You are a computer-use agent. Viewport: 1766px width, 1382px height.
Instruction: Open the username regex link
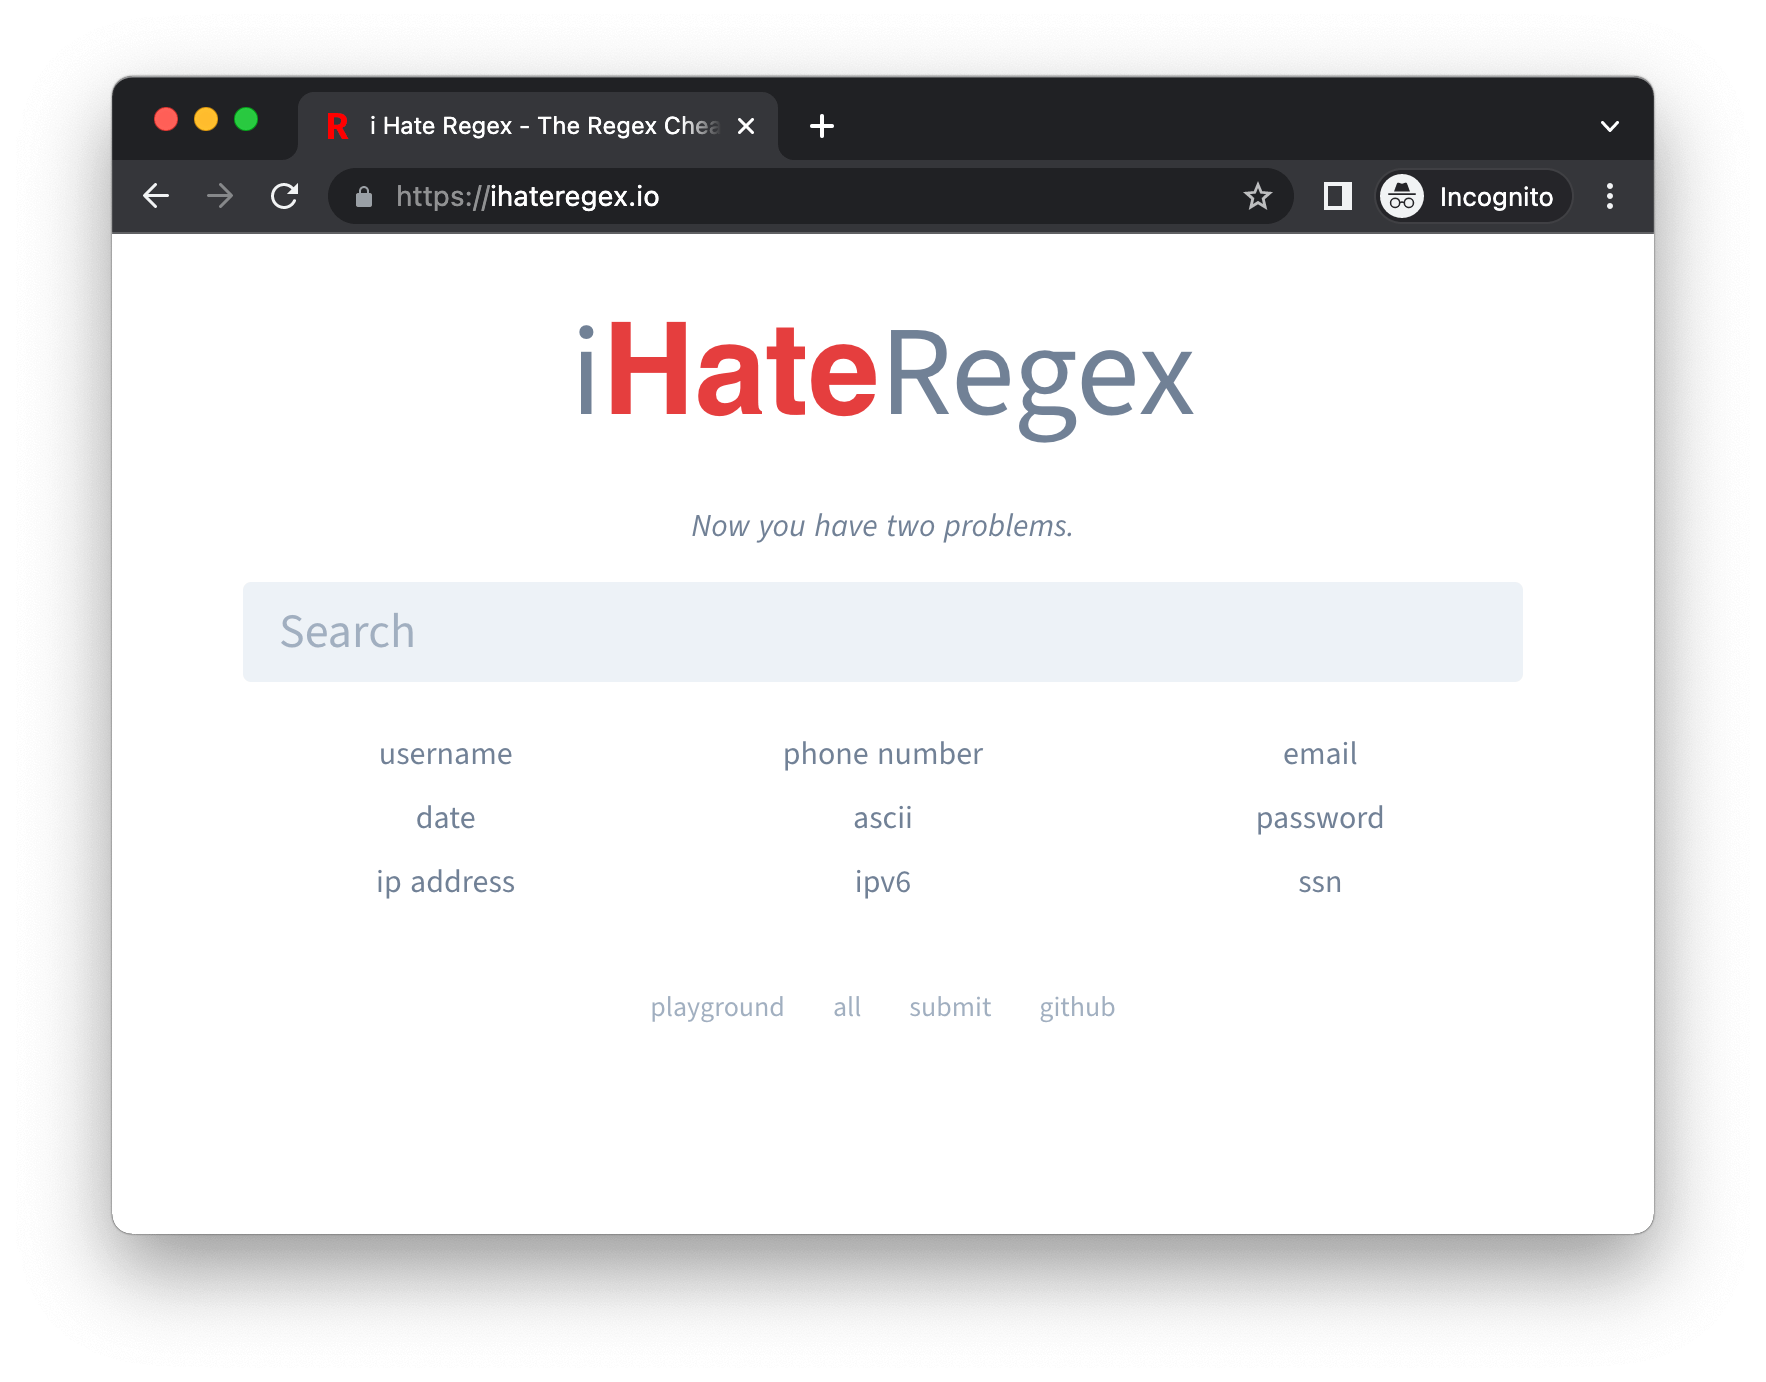pyautogui.click(x=445, y=754)
